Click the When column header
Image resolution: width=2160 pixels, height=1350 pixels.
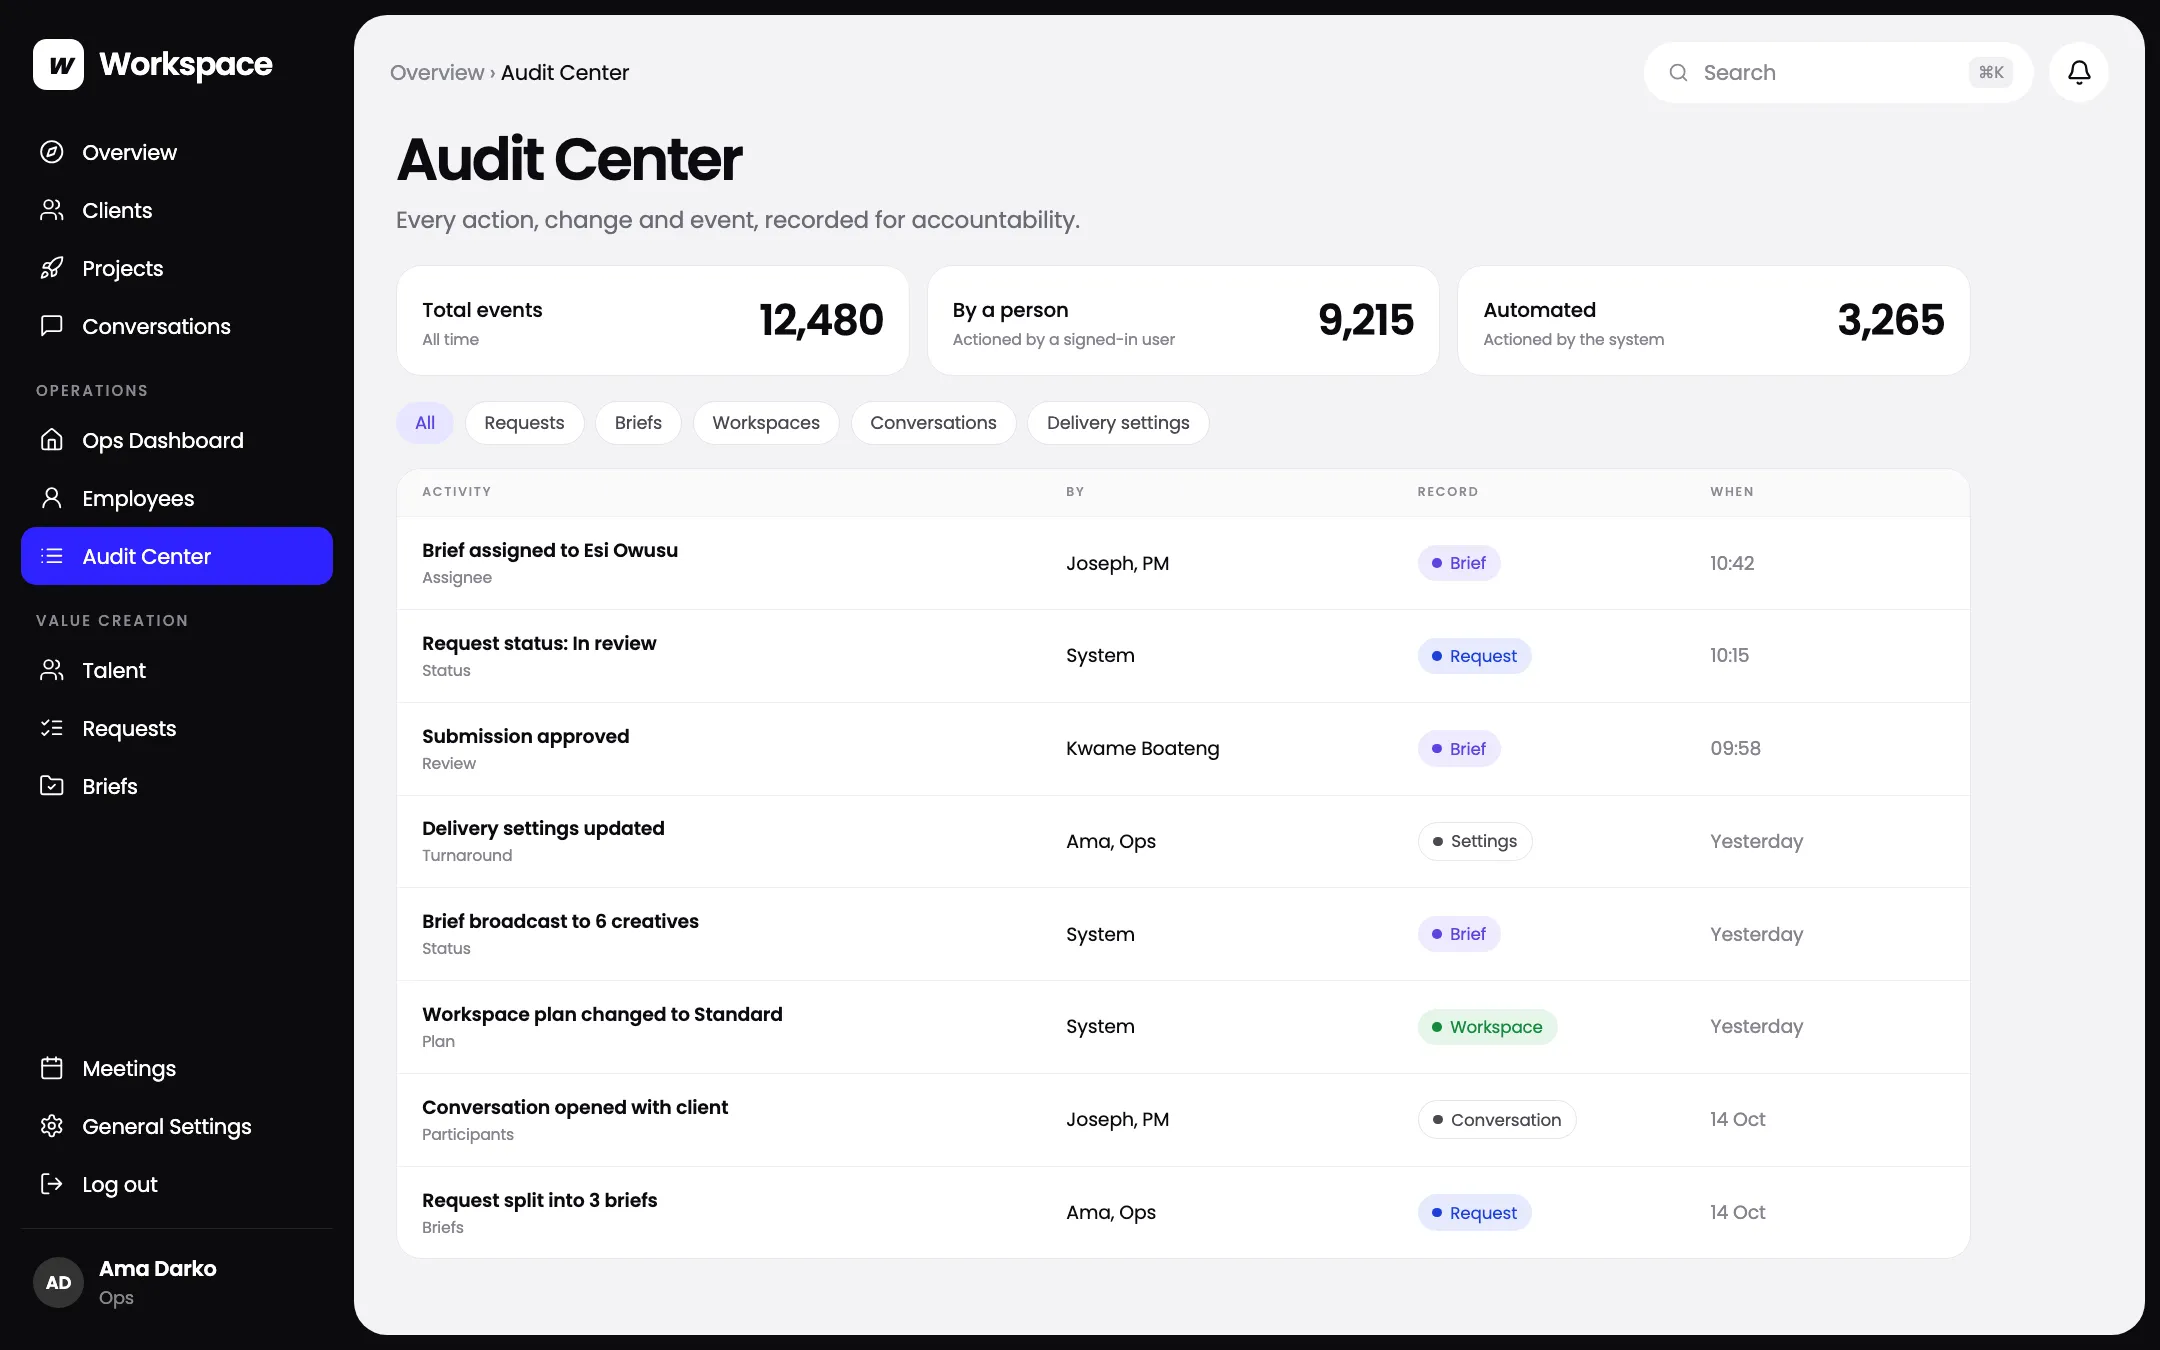[1732, 492]
